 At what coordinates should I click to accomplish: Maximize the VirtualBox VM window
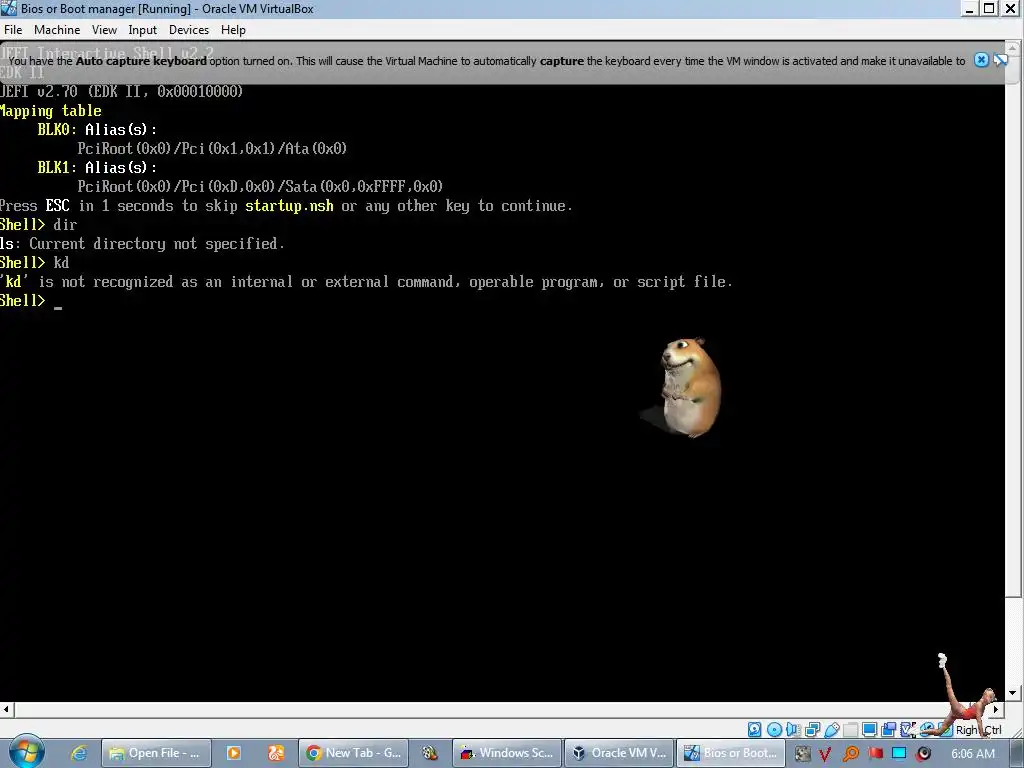[989, 8]
